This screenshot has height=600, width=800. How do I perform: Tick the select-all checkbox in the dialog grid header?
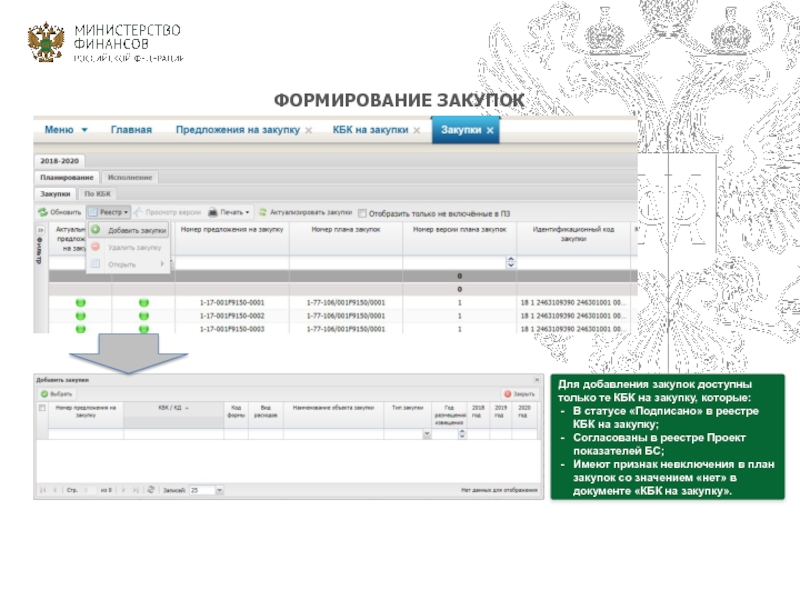point(42,408)
